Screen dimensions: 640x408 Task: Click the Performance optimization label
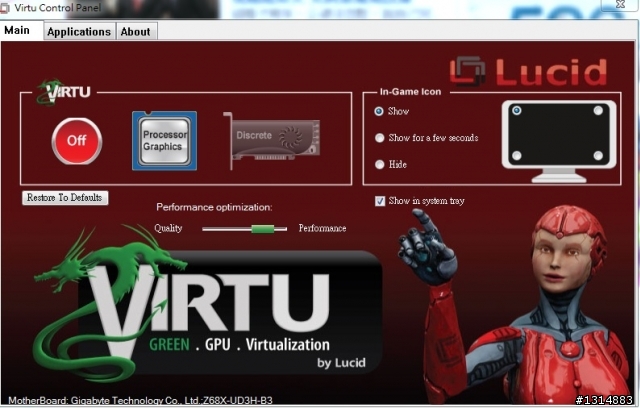tap(214, 207)
